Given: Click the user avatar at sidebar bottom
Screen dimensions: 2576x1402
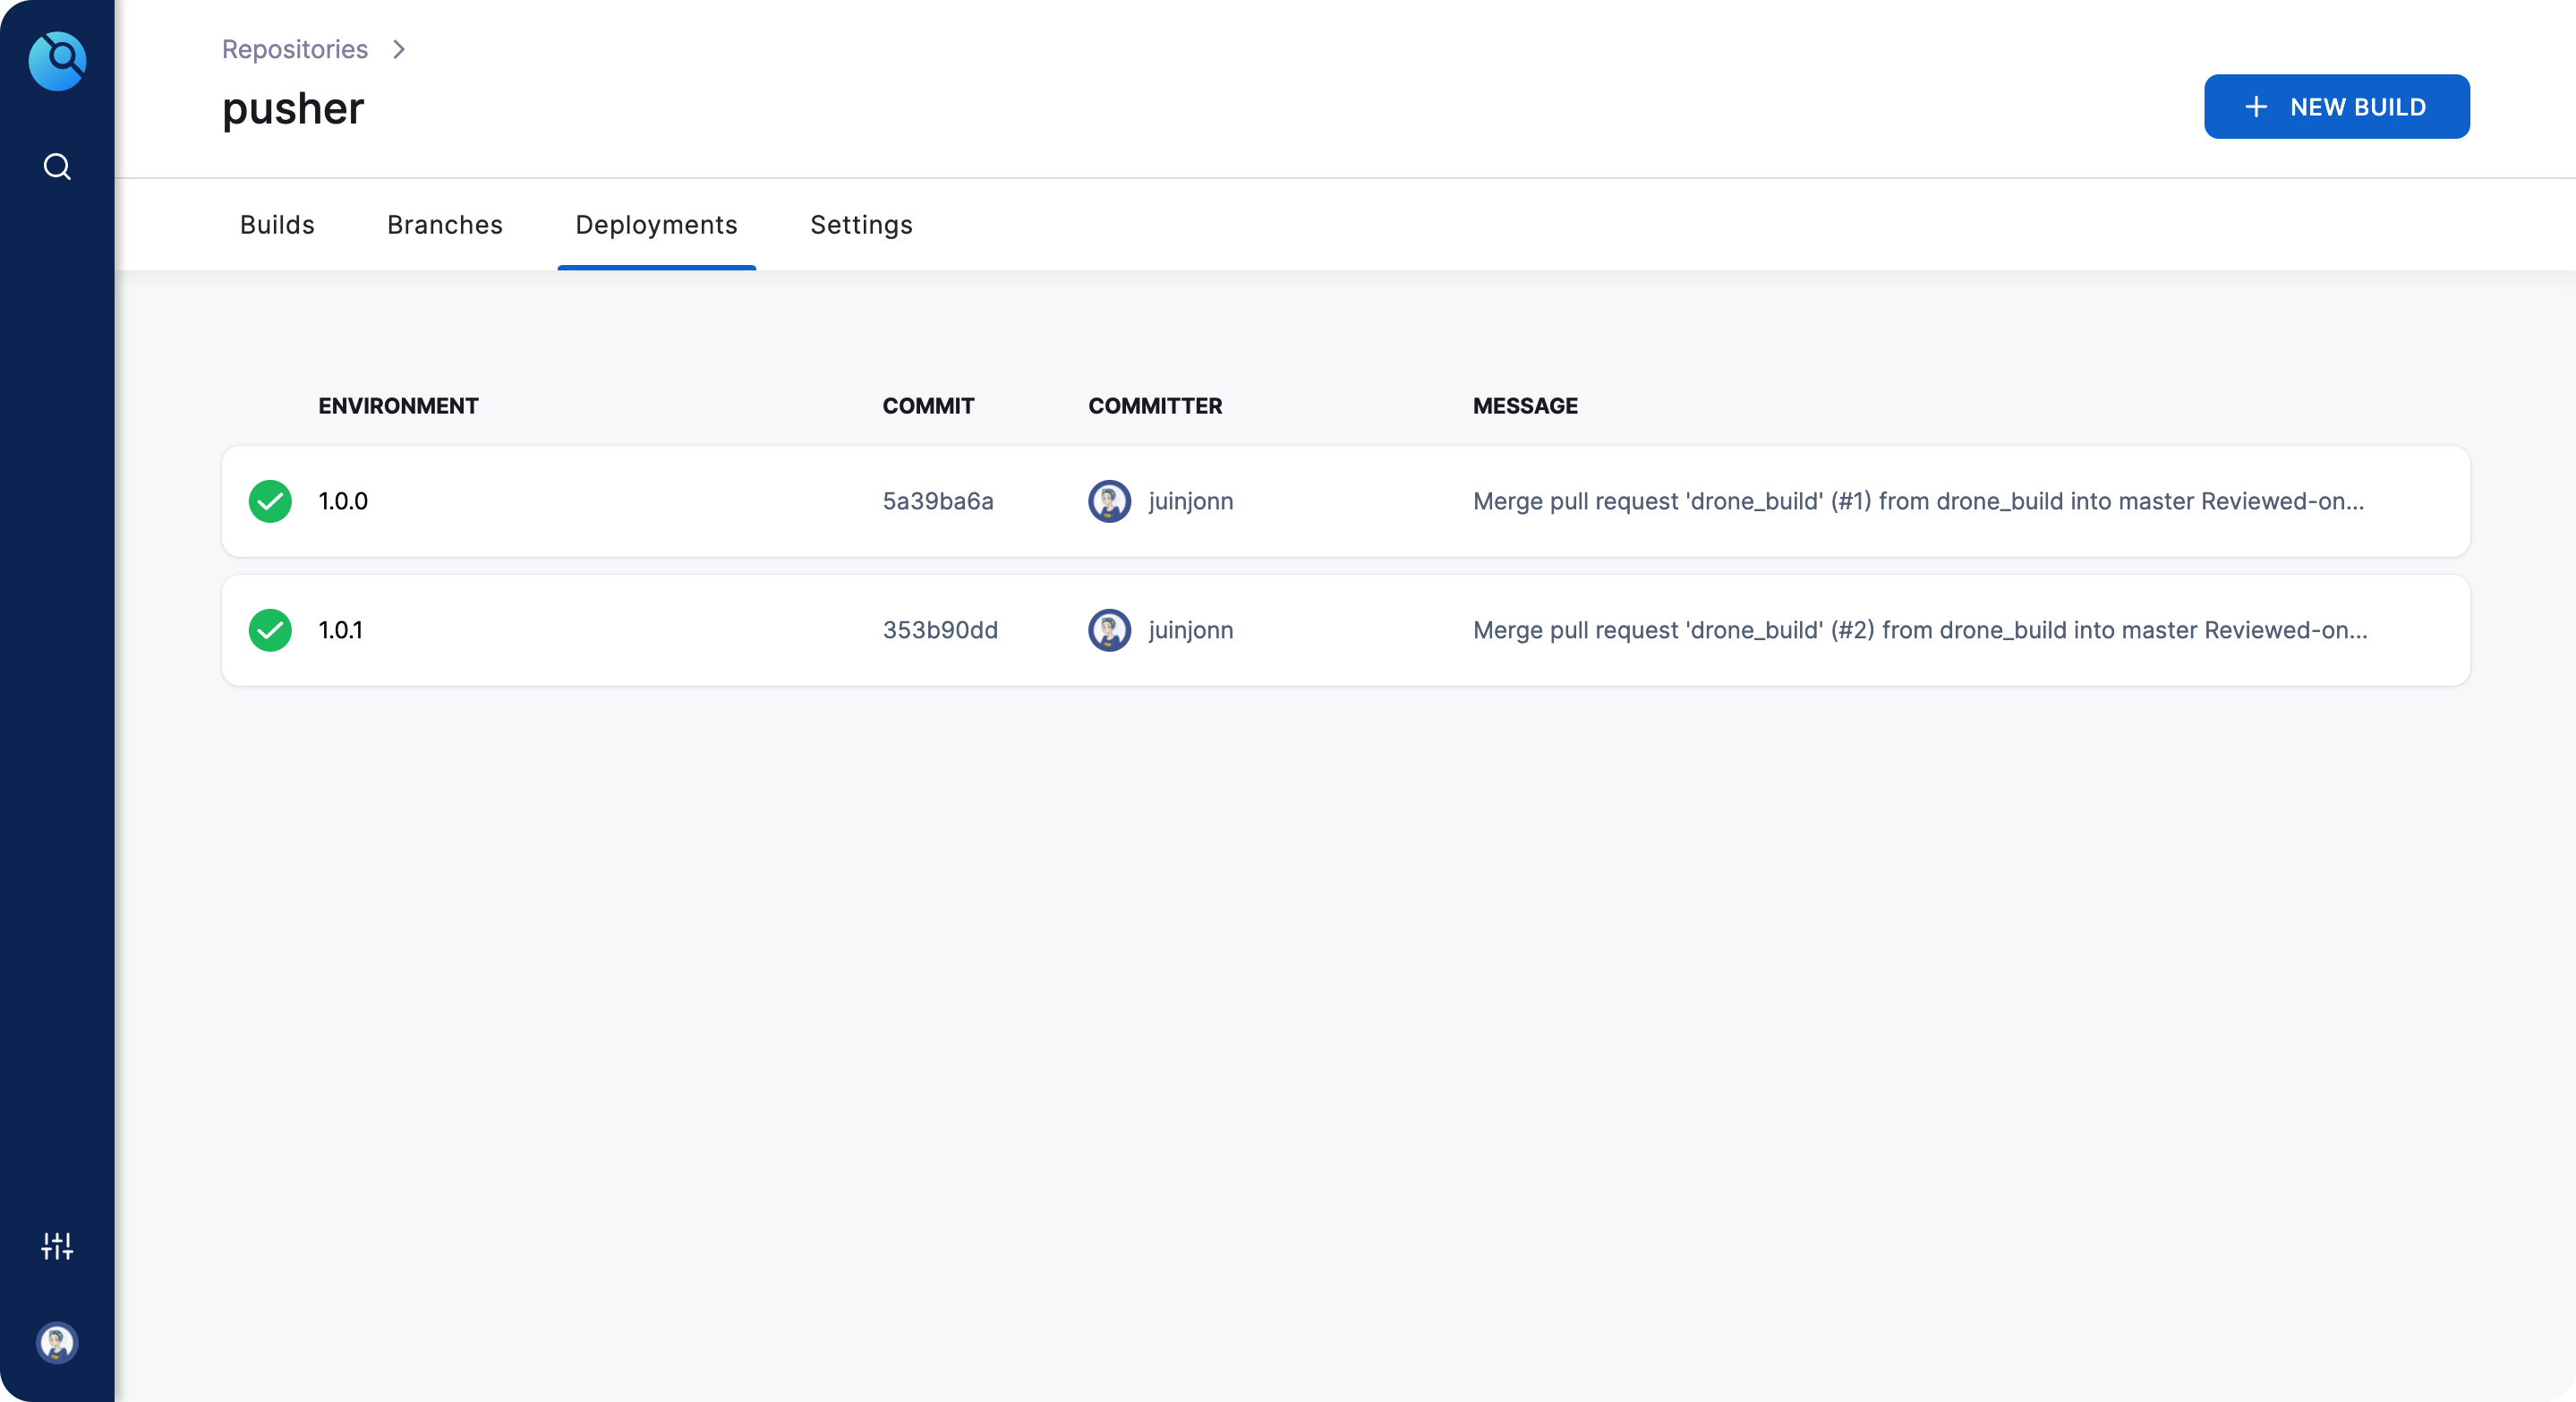Looking at the screenshot, I should pyautogui.click(x=57, y=1342).
